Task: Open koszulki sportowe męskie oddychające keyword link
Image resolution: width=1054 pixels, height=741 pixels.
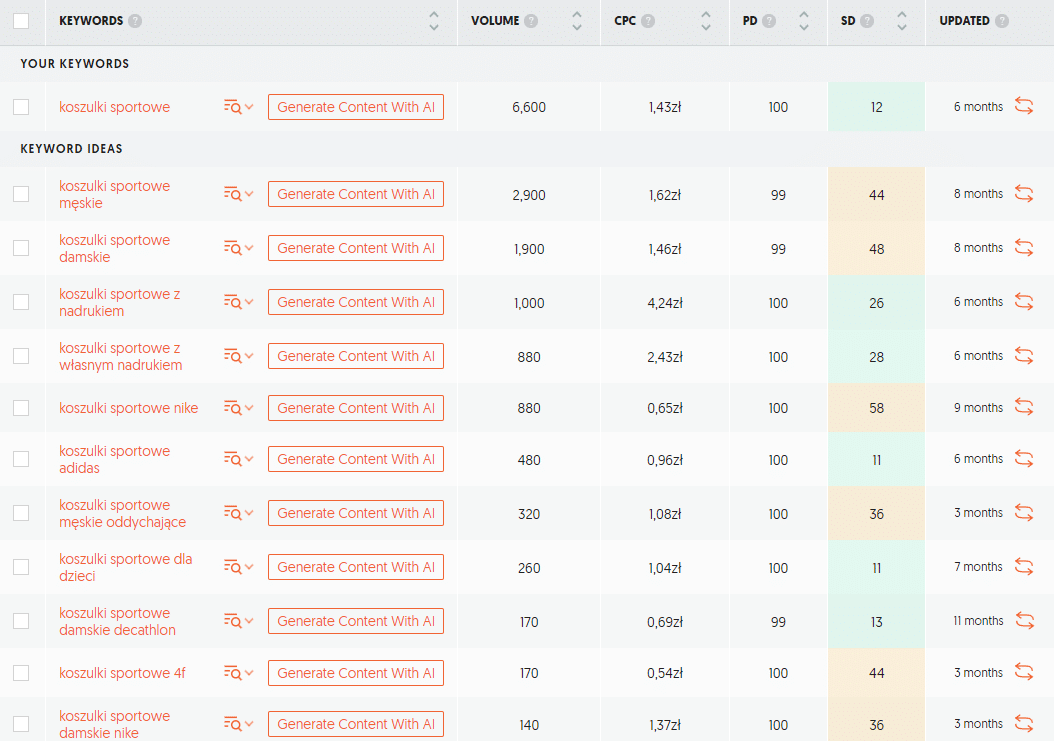Action: (x=122, y=513)
